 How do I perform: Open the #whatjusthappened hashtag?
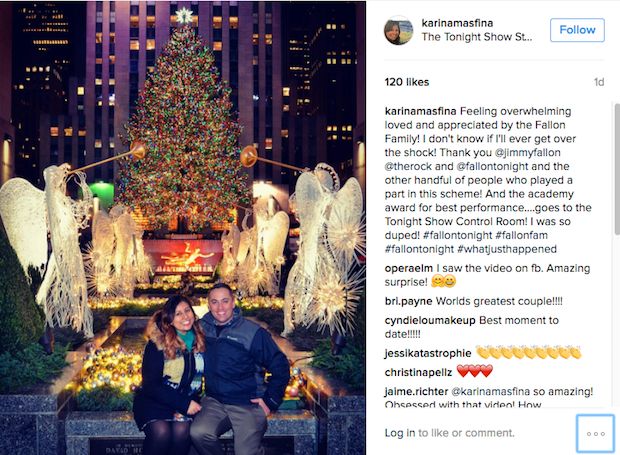point(507,249)
